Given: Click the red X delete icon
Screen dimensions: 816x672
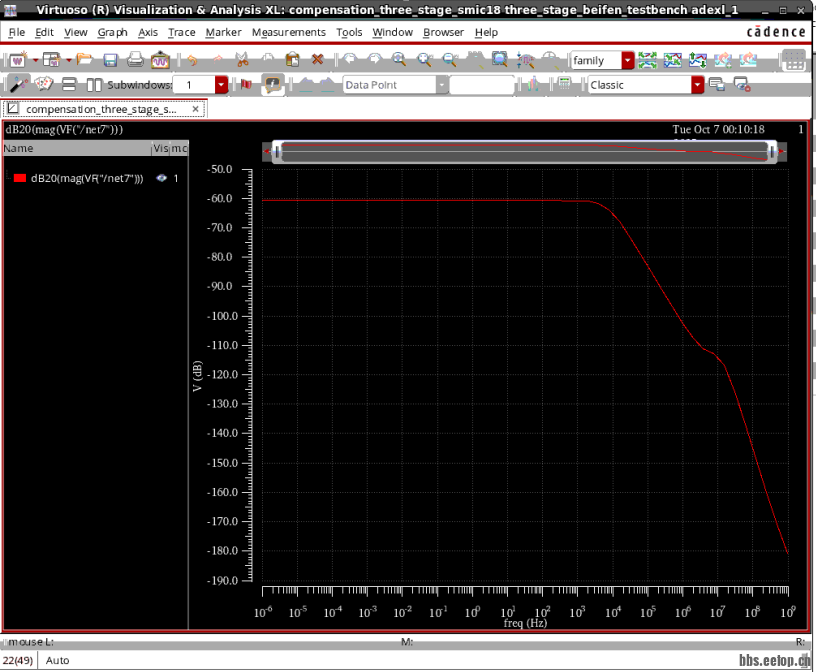Looking at the screenshot, I should click(318, 60).
